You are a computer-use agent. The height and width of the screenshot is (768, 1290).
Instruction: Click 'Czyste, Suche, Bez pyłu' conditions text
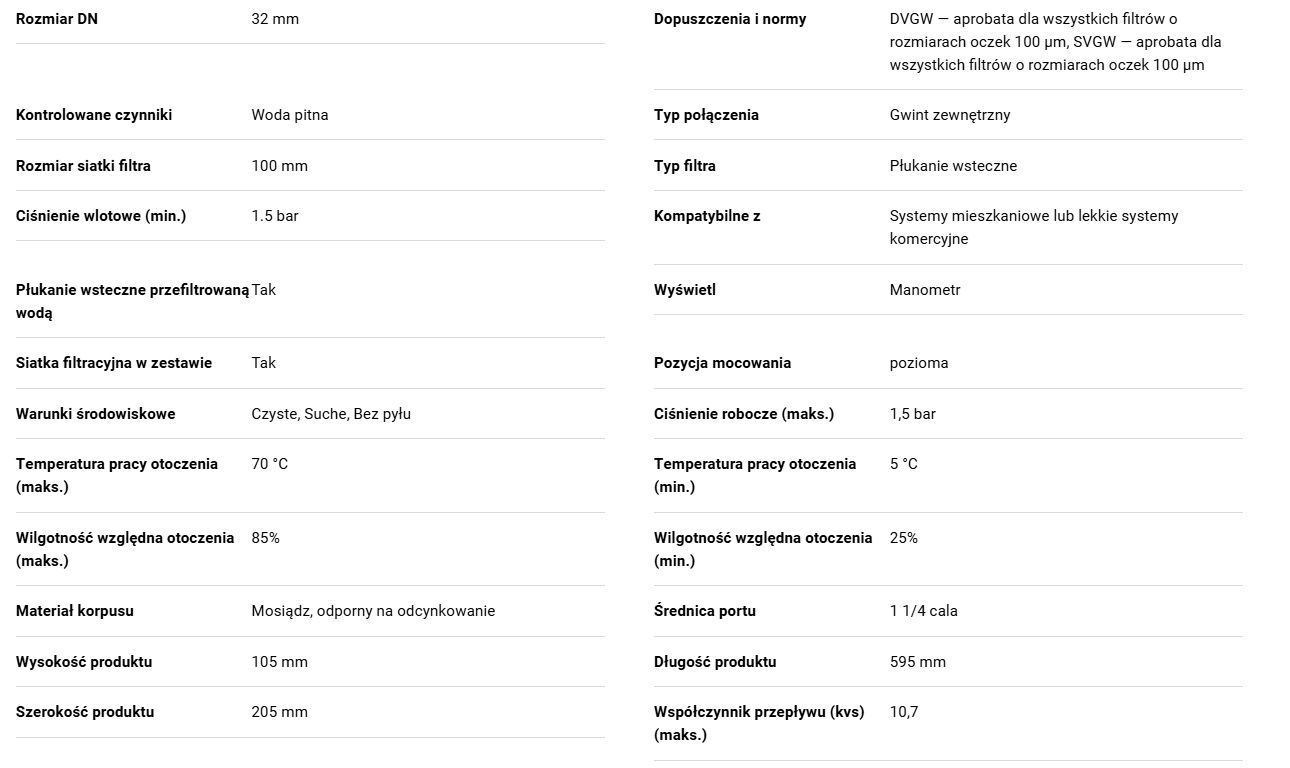331,414
